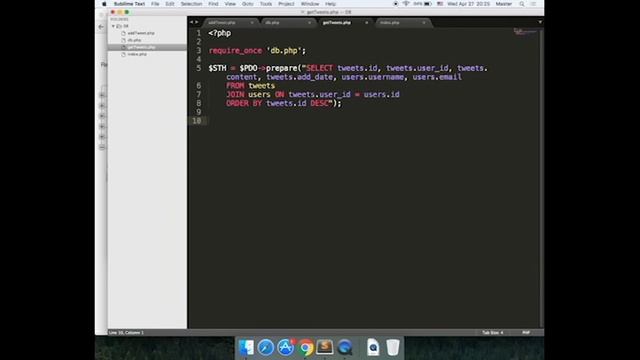The height and width of the screenshot is (360, 640).
Task: Open the Trash in the Dock
Action: click(x=393, y=347)
